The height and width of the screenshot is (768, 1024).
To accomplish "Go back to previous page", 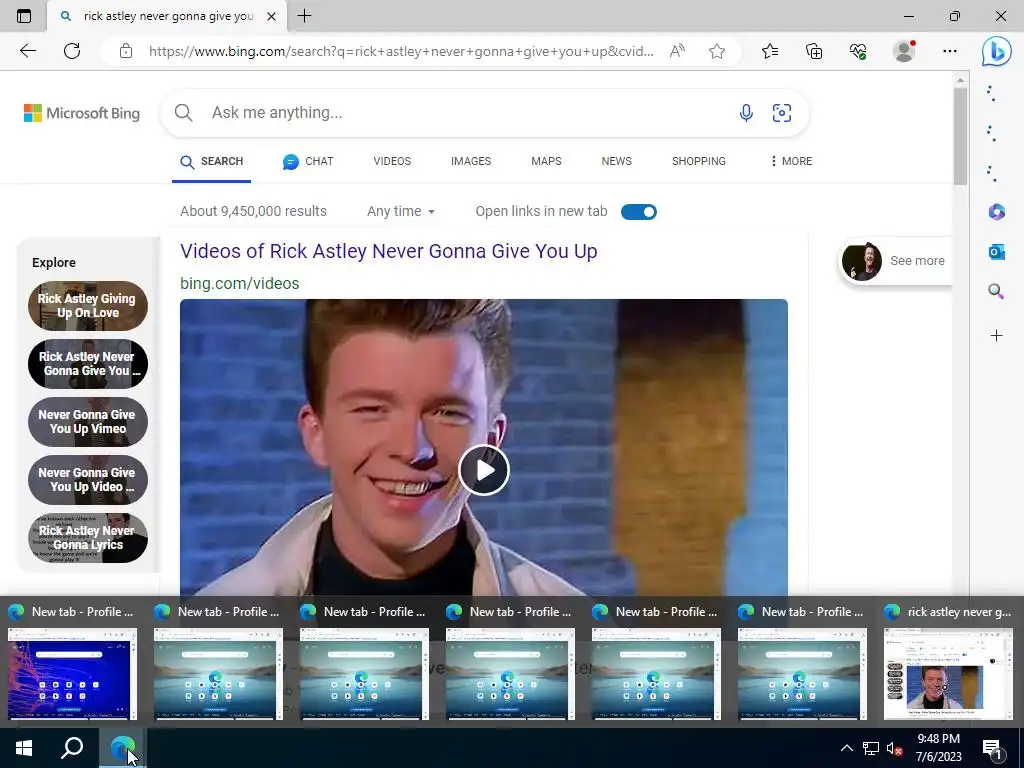I will coord(27,51).
